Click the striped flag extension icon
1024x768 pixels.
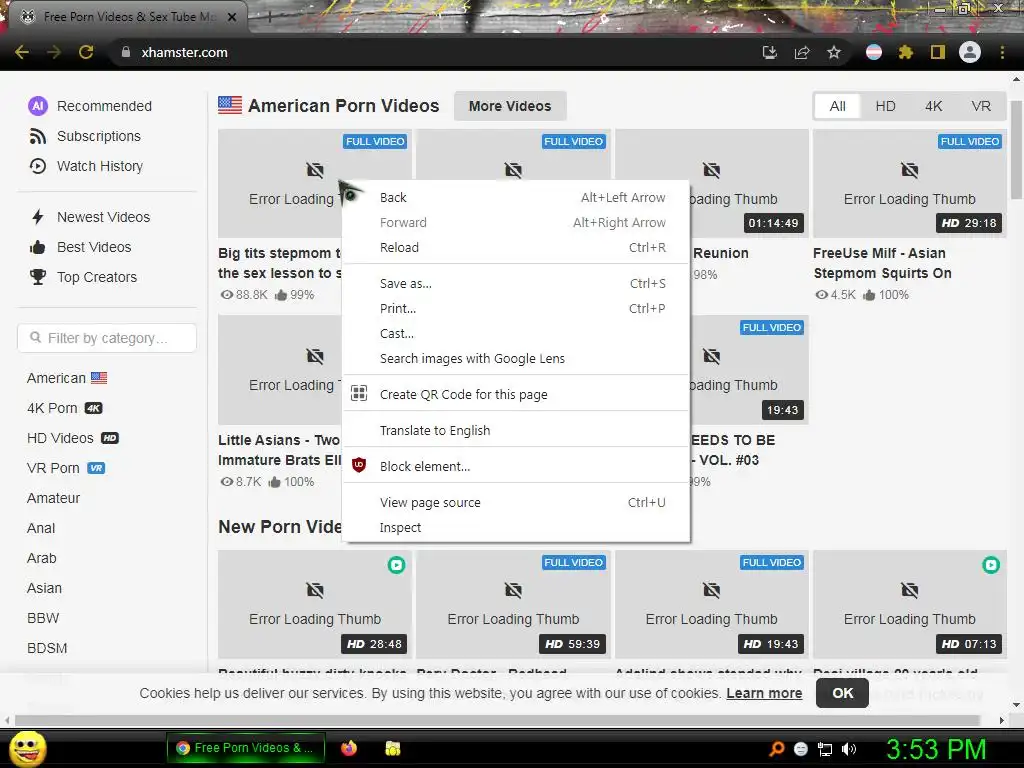tap(874, 52)
